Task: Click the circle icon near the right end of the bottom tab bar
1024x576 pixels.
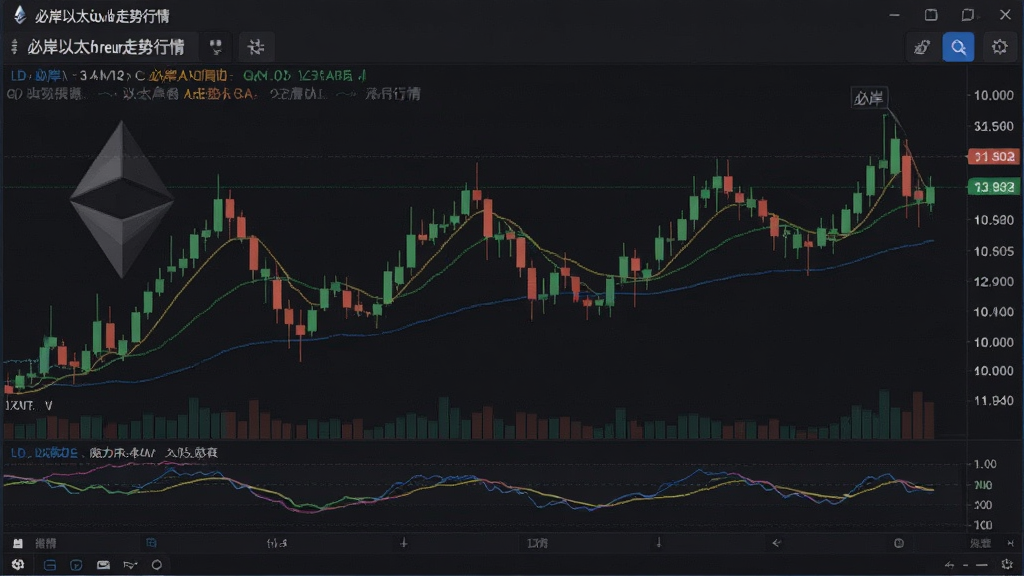Action: point(899,543)
